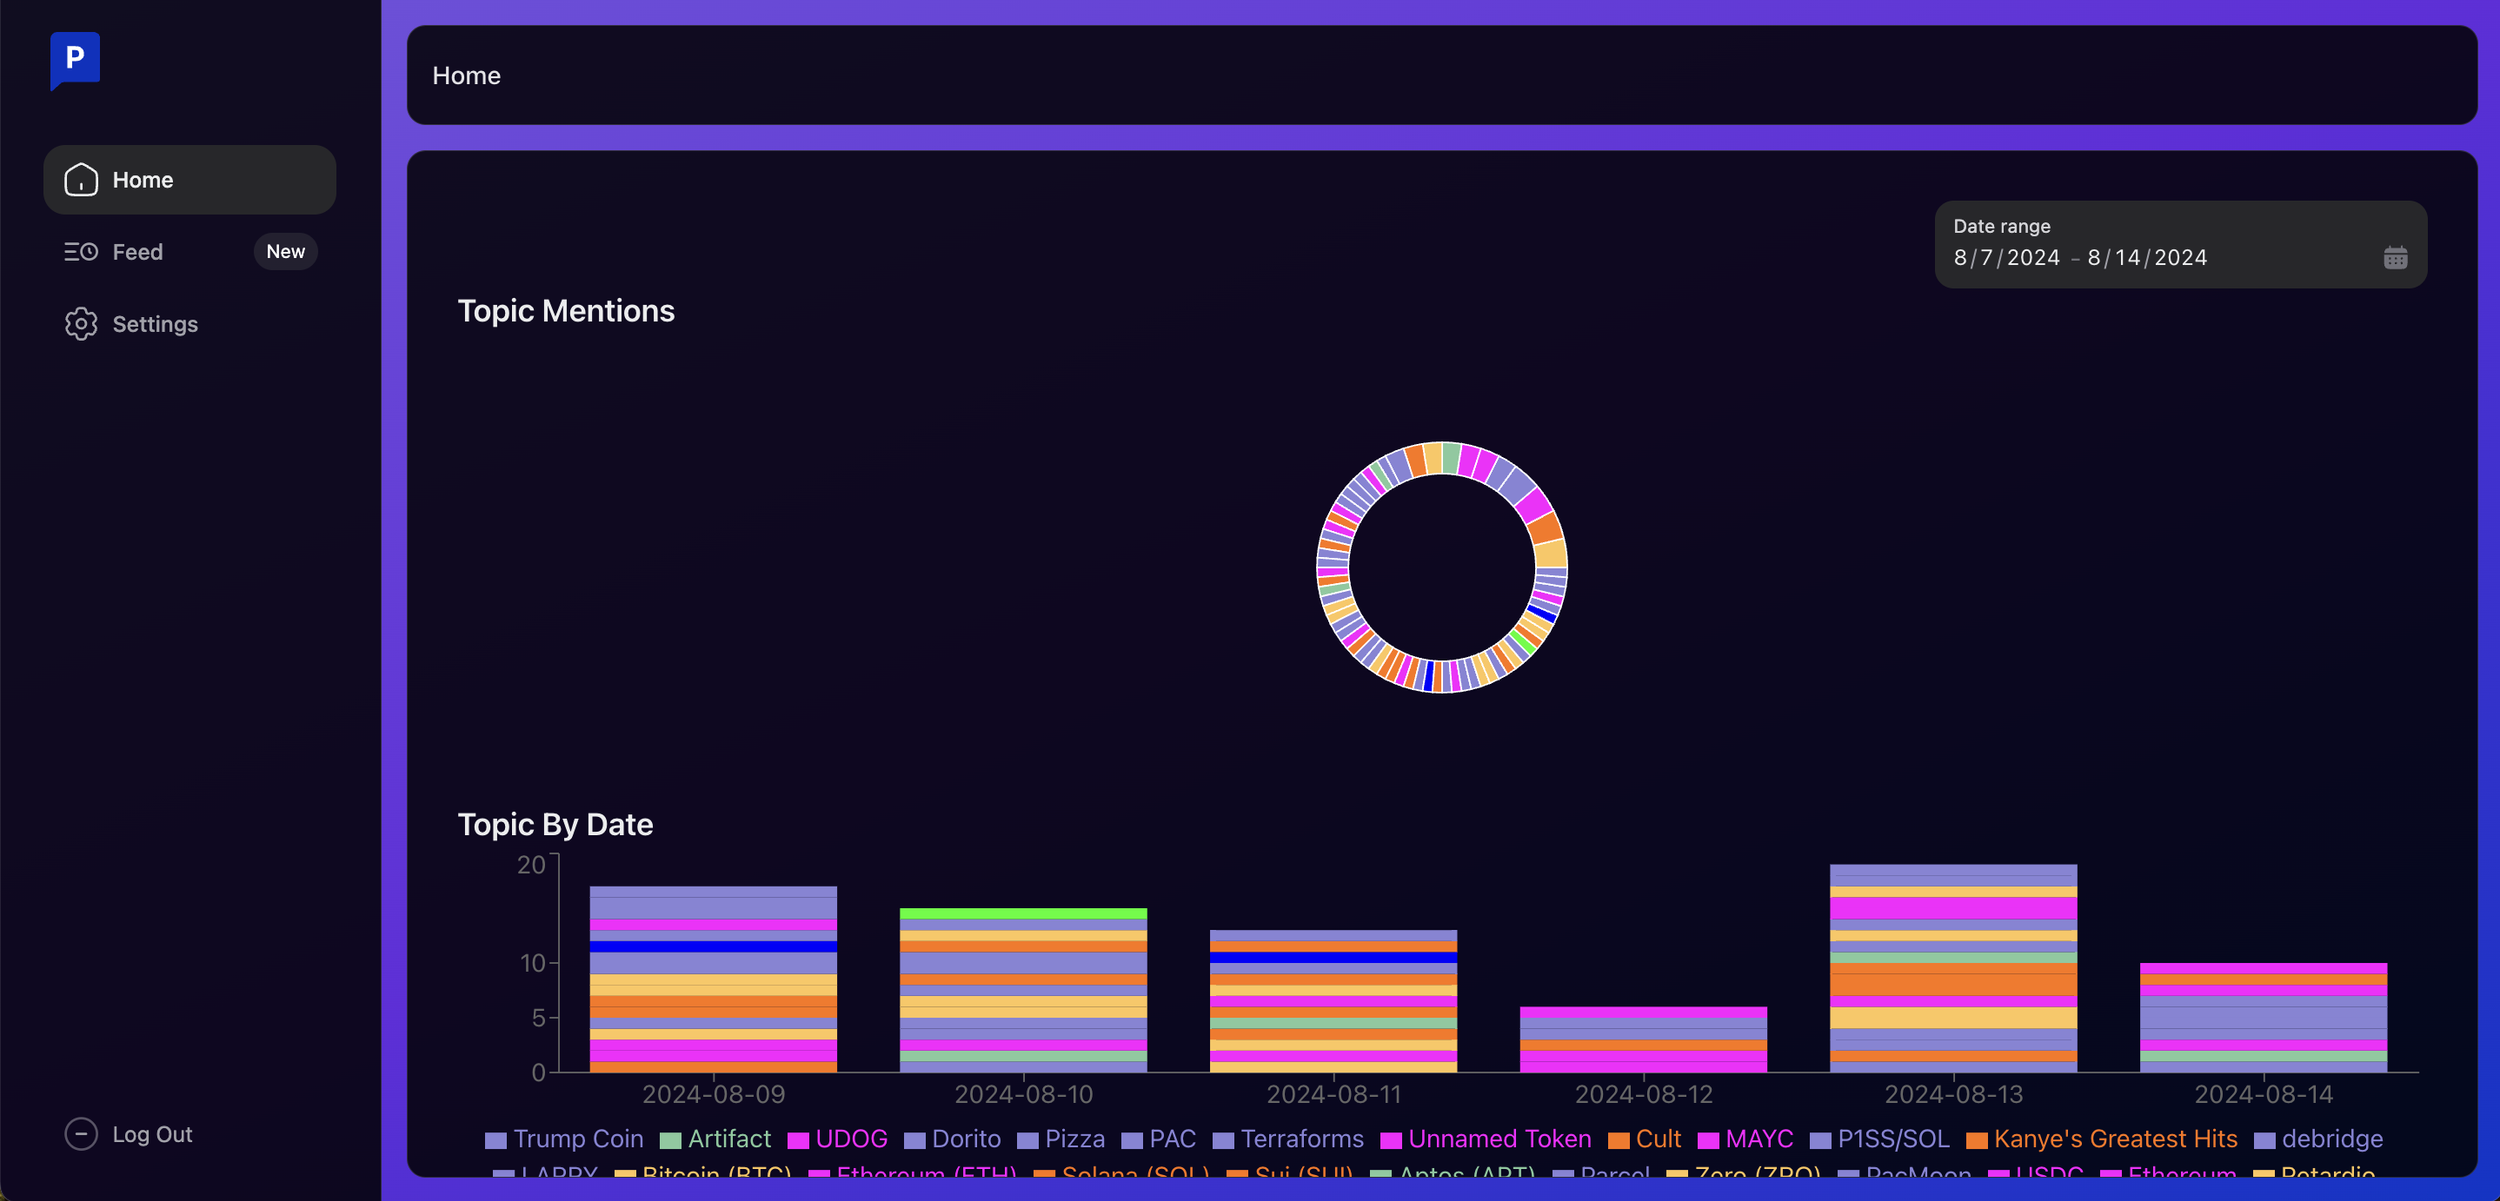Open the Feed menu item
The width and height of the screenshot is (2500, 1201).
click(138, 252)
